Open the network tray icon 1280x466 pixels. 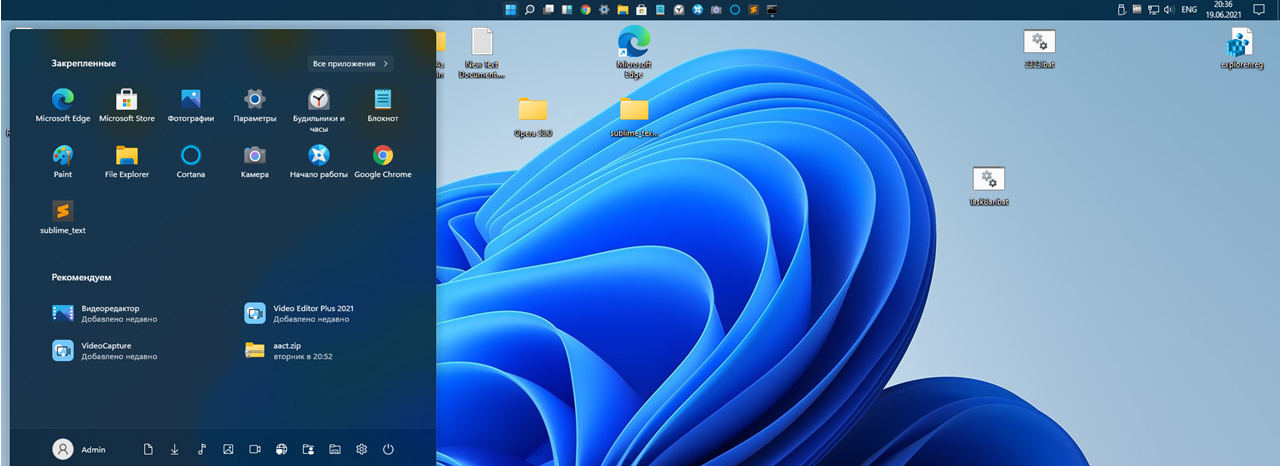tap(1153, 10)
